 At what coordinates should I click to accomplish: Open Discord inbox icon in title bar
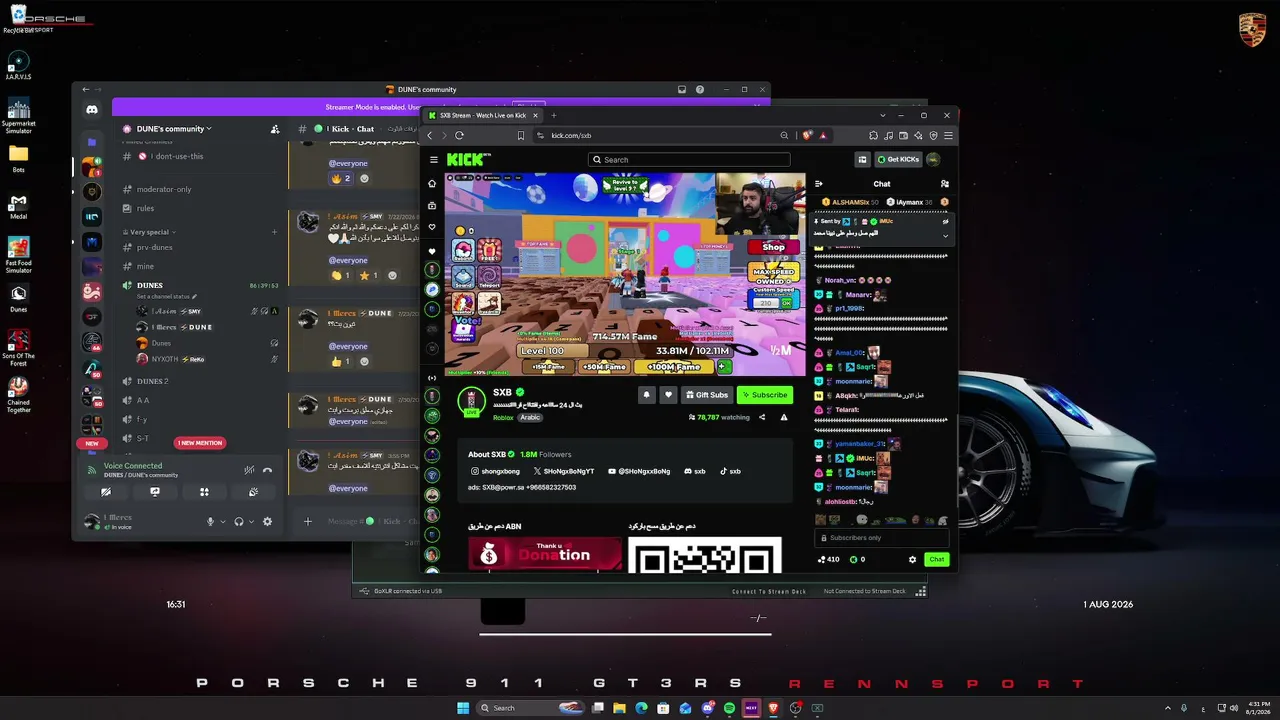pyautogui.click(x=682, y=89)
